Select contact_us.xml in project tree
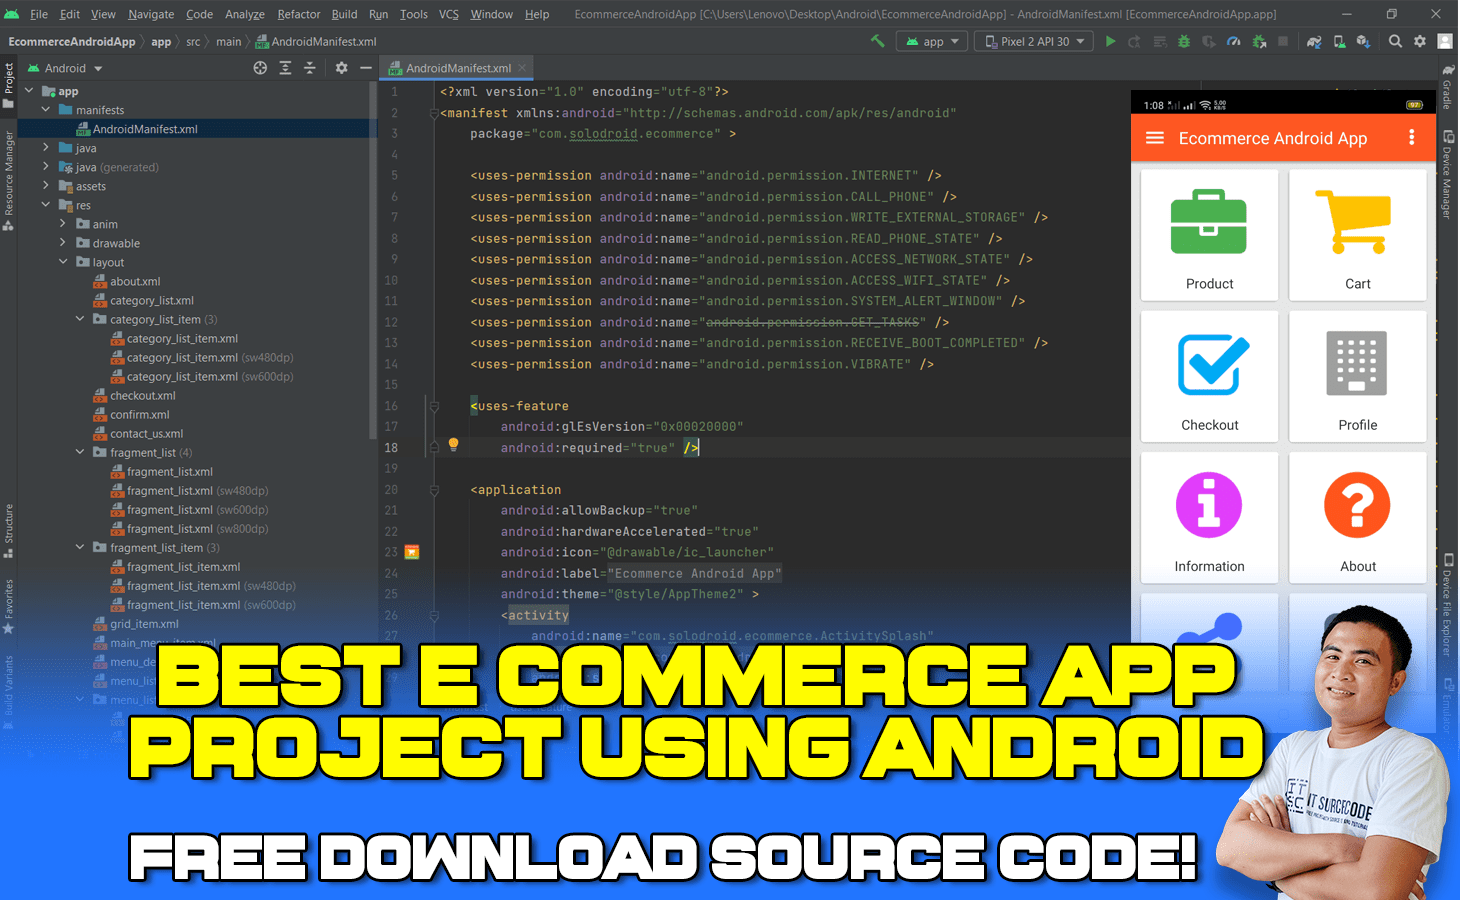Screen dimensions: 1460x900 click(146, 433)
